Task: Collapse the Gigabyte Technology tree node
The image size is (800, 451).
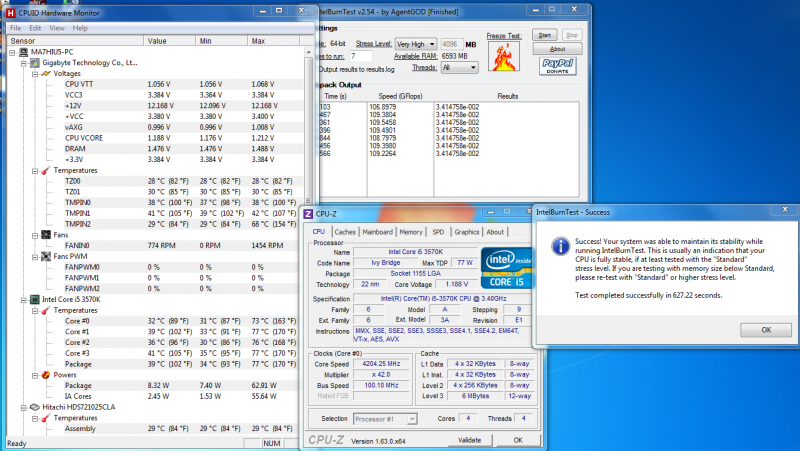Action: [23, 63]
